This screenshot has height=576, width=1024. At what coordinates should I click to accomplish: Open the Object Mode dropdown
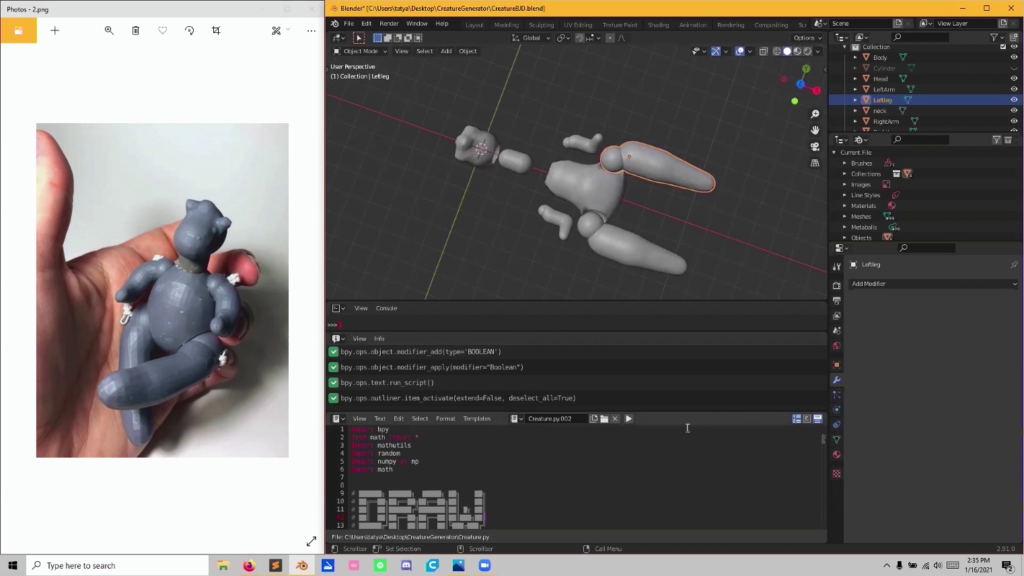360,51
